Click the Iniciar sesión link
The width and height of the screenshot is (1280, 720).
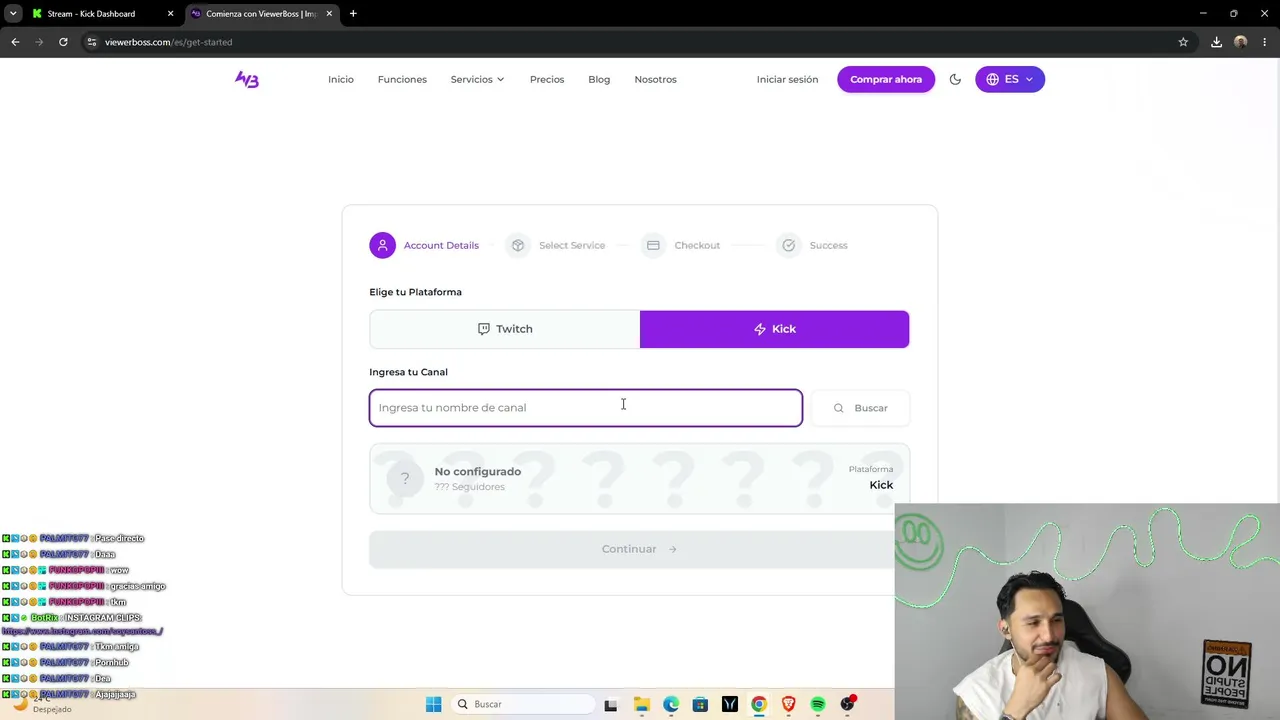pyautogui.click(x=787, y=79)
